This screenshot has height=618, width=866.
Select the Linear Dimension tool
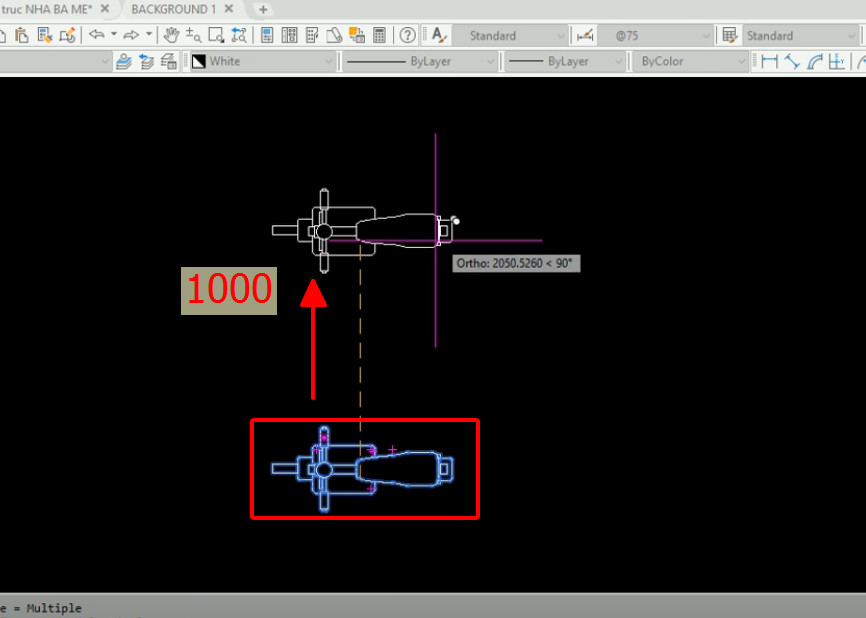pyautogui.click(x=772, y=60)
